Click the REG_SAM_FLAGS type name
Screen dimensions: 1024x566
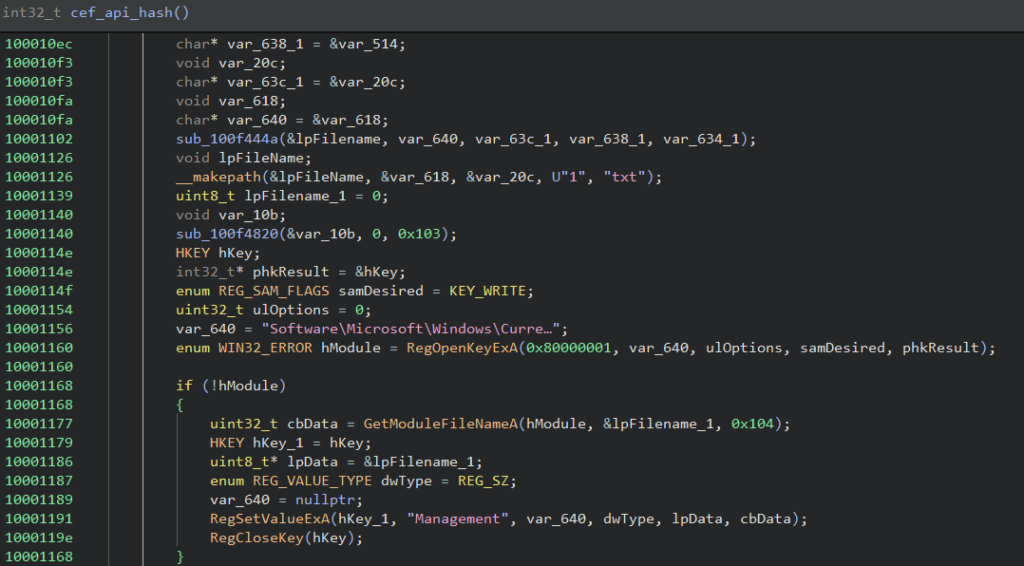click(x=274, y=291)
